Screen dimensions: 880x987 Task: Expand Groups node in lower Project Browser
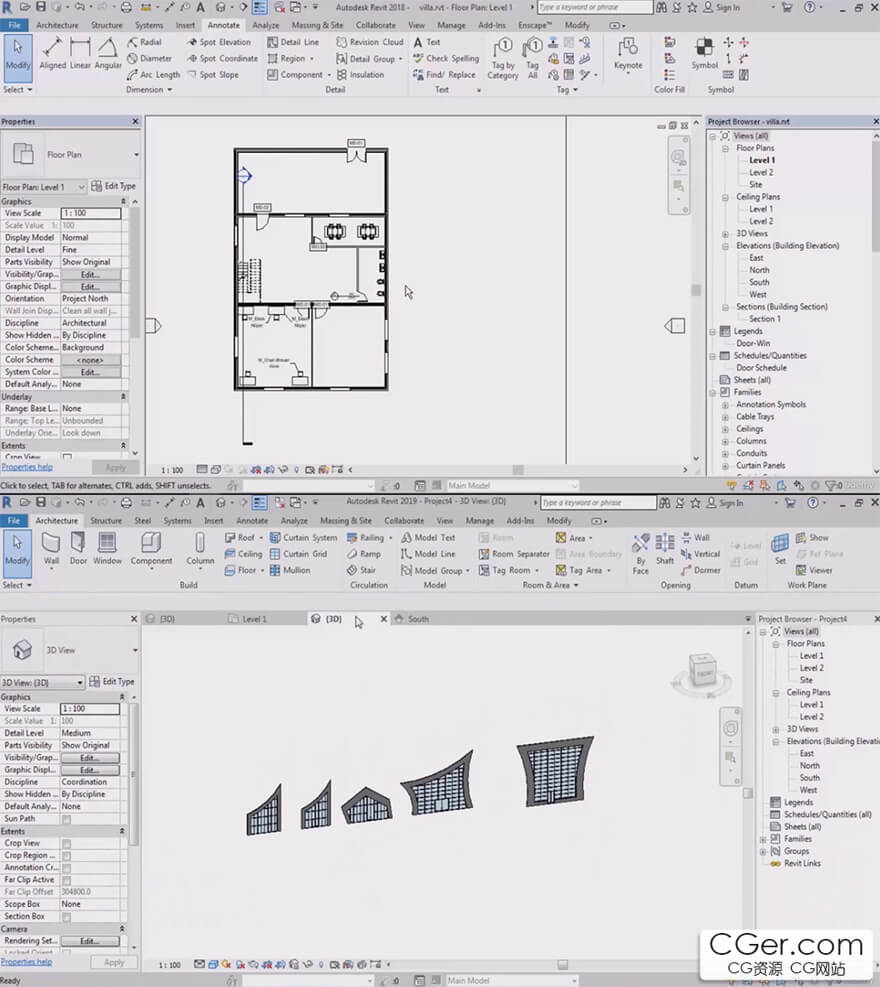coord(763,852)
